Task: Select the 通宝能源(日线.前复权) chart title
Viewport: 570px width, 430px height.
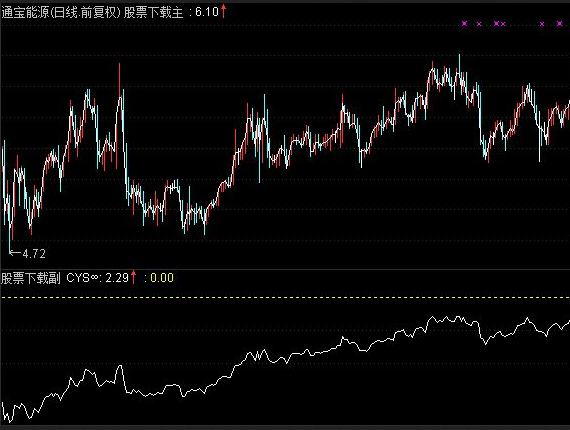Action: coord(61,12)
